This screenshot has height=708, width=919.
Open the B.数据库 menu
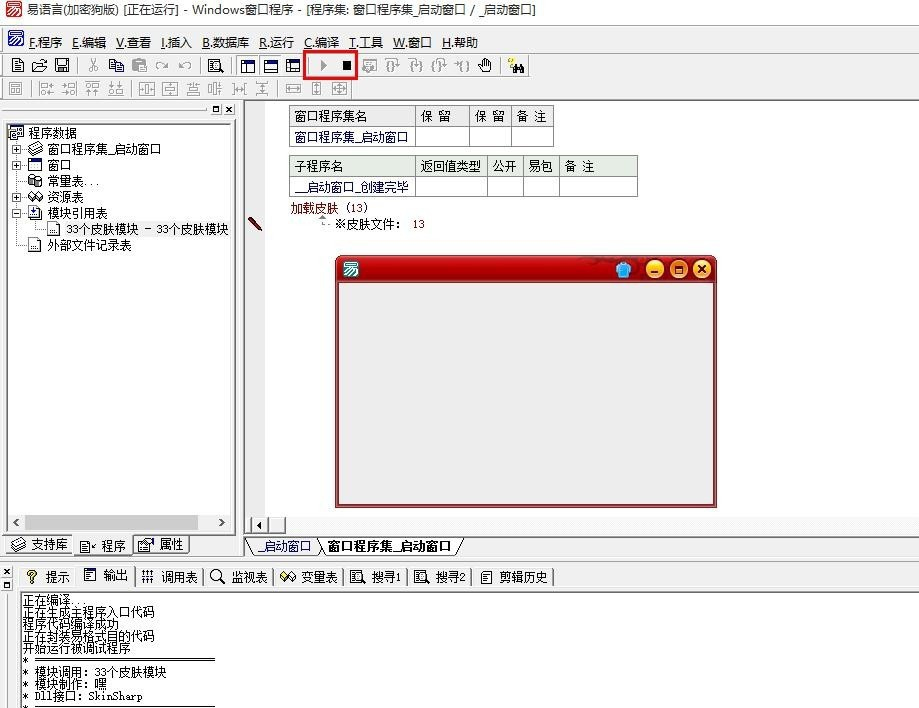pos(225,43)
